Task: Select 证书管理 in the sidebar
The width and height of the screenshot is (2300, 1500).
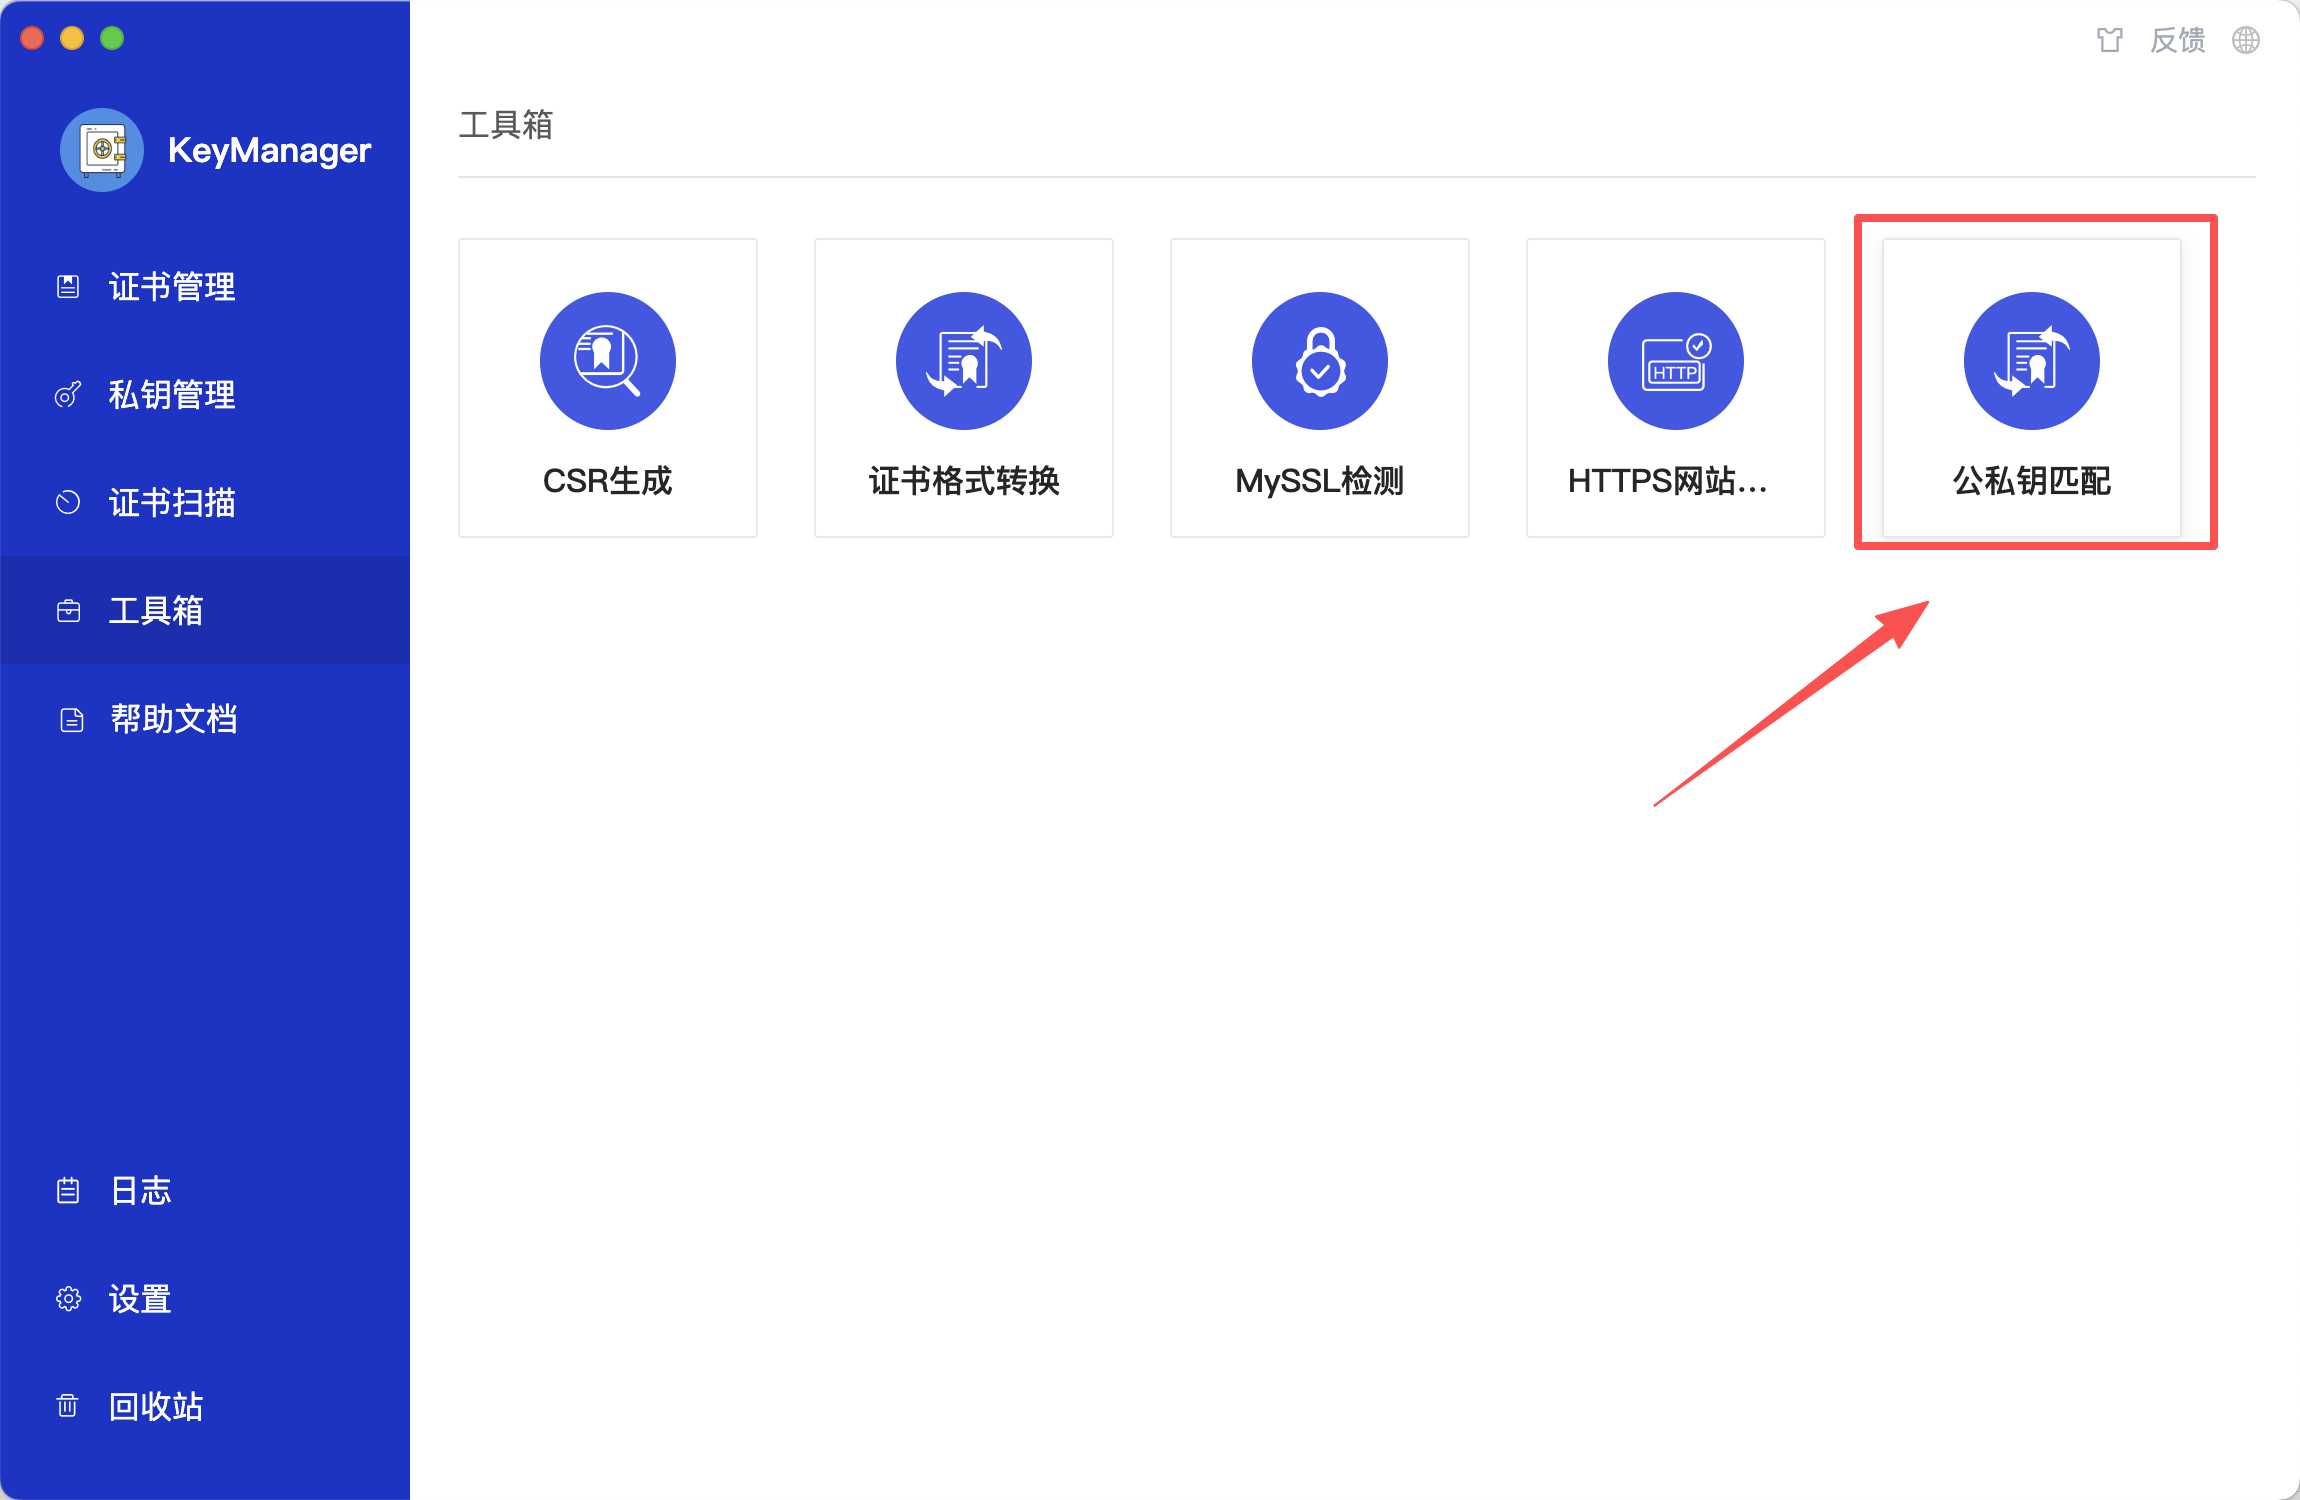Action: (171, 287)
